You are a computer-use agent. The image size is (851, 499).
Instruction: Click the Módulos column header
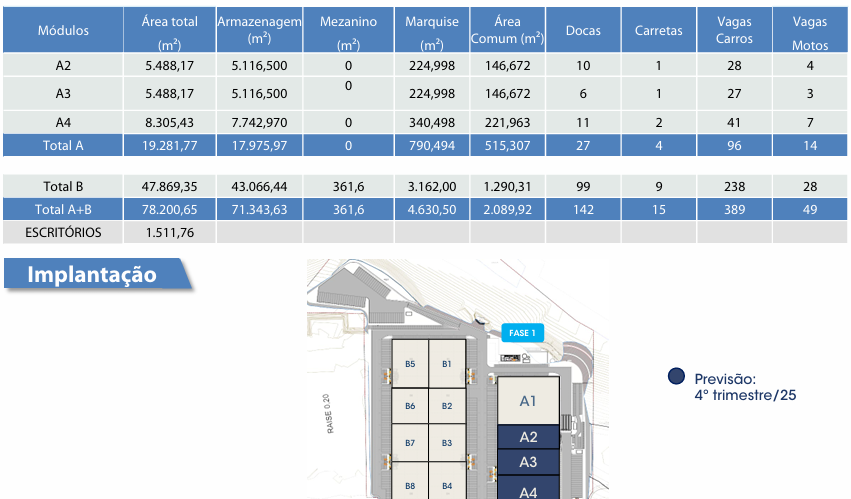pyautogui.click(x=63, y=30)
